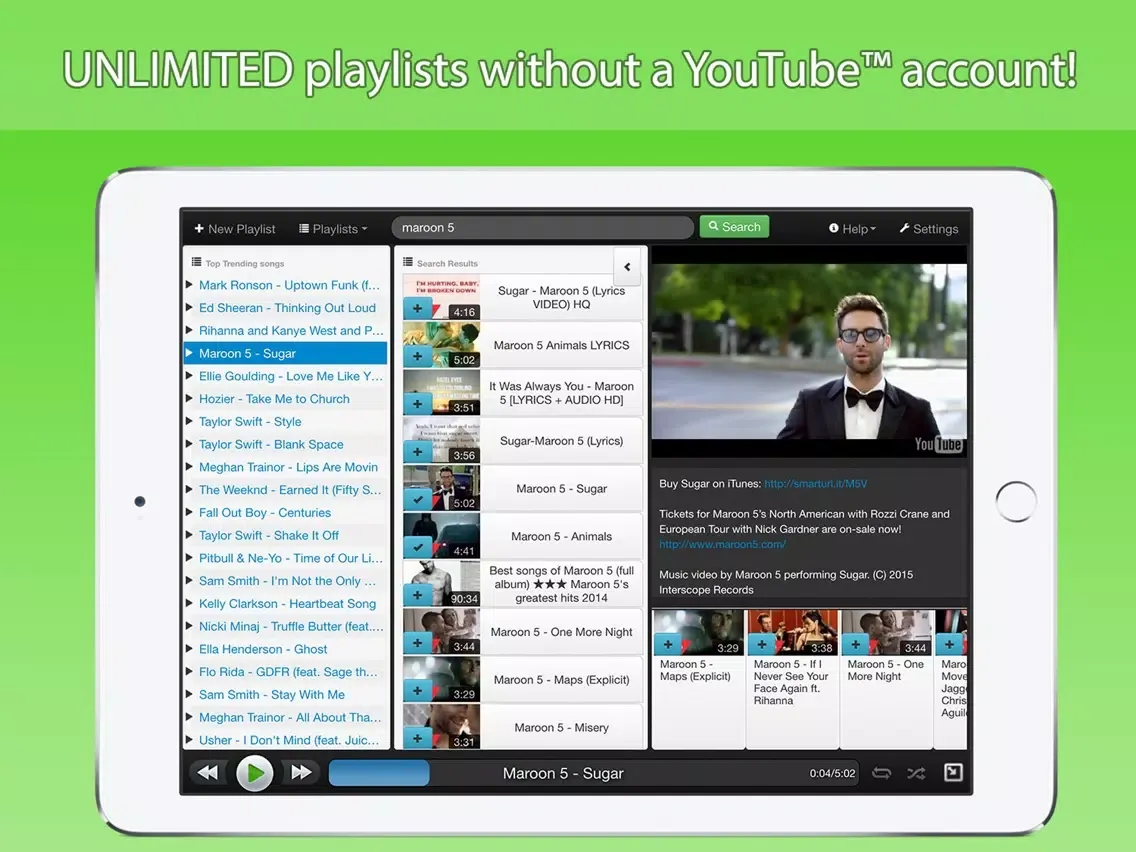The width and height of the screenshot is (1136, 852).
Task: Add related One More Night 3:44 thumbnail plus
Action: tap(855, 644)
